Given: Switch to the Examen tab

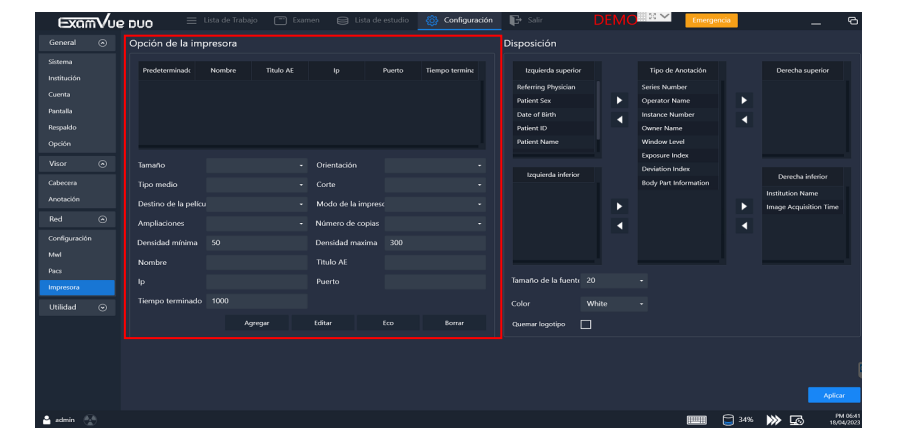Looking at the screenshot, I should tap(297, 20).
